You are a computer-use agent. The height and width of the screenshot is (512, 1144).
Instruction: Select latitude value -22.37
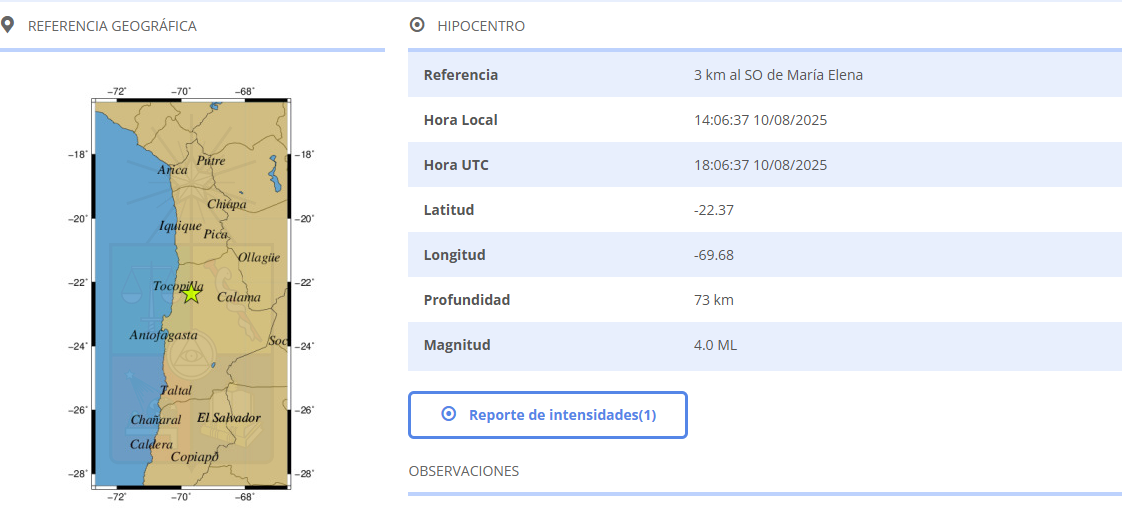tap(714, 210)
